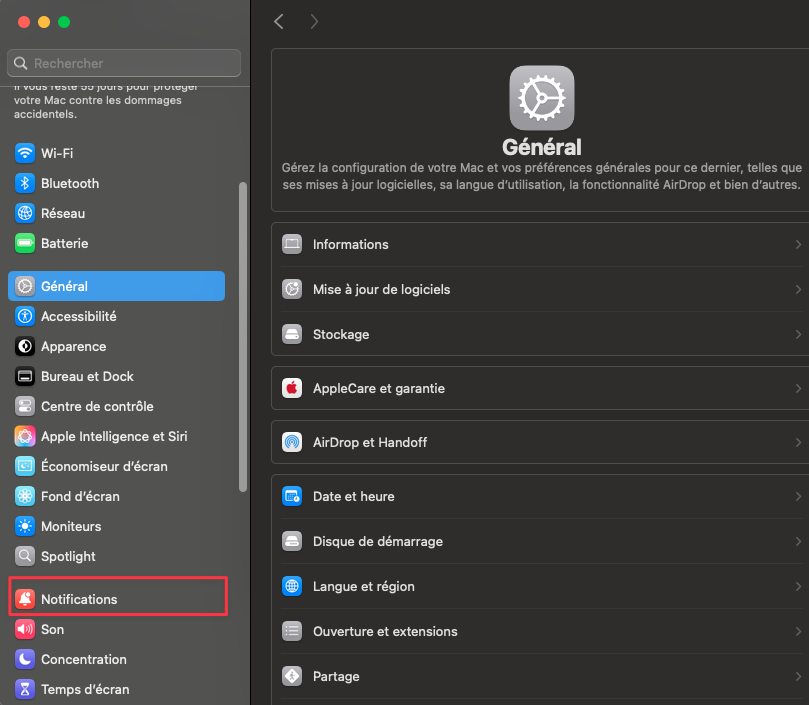The height and width of the screenshot is (705, 809).
Task: Click Ouverture et extensions chevron
Action: tap(798, 631)
